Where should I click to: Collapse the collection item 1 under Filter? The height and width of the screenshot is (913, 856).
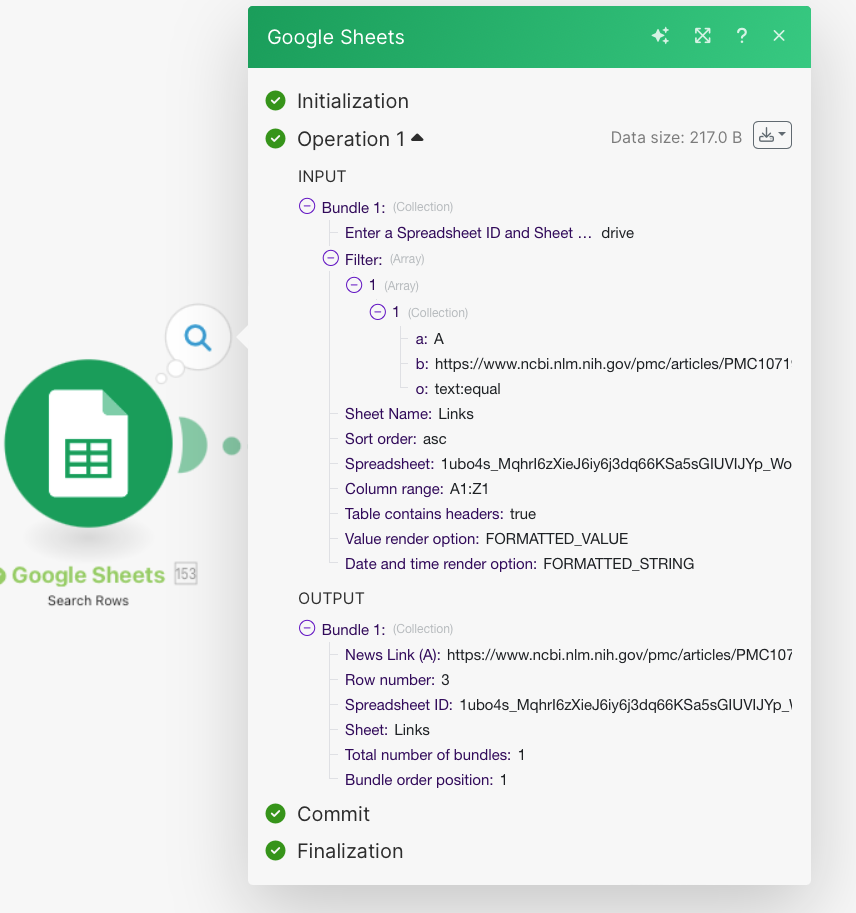click(x=378, y=312)
